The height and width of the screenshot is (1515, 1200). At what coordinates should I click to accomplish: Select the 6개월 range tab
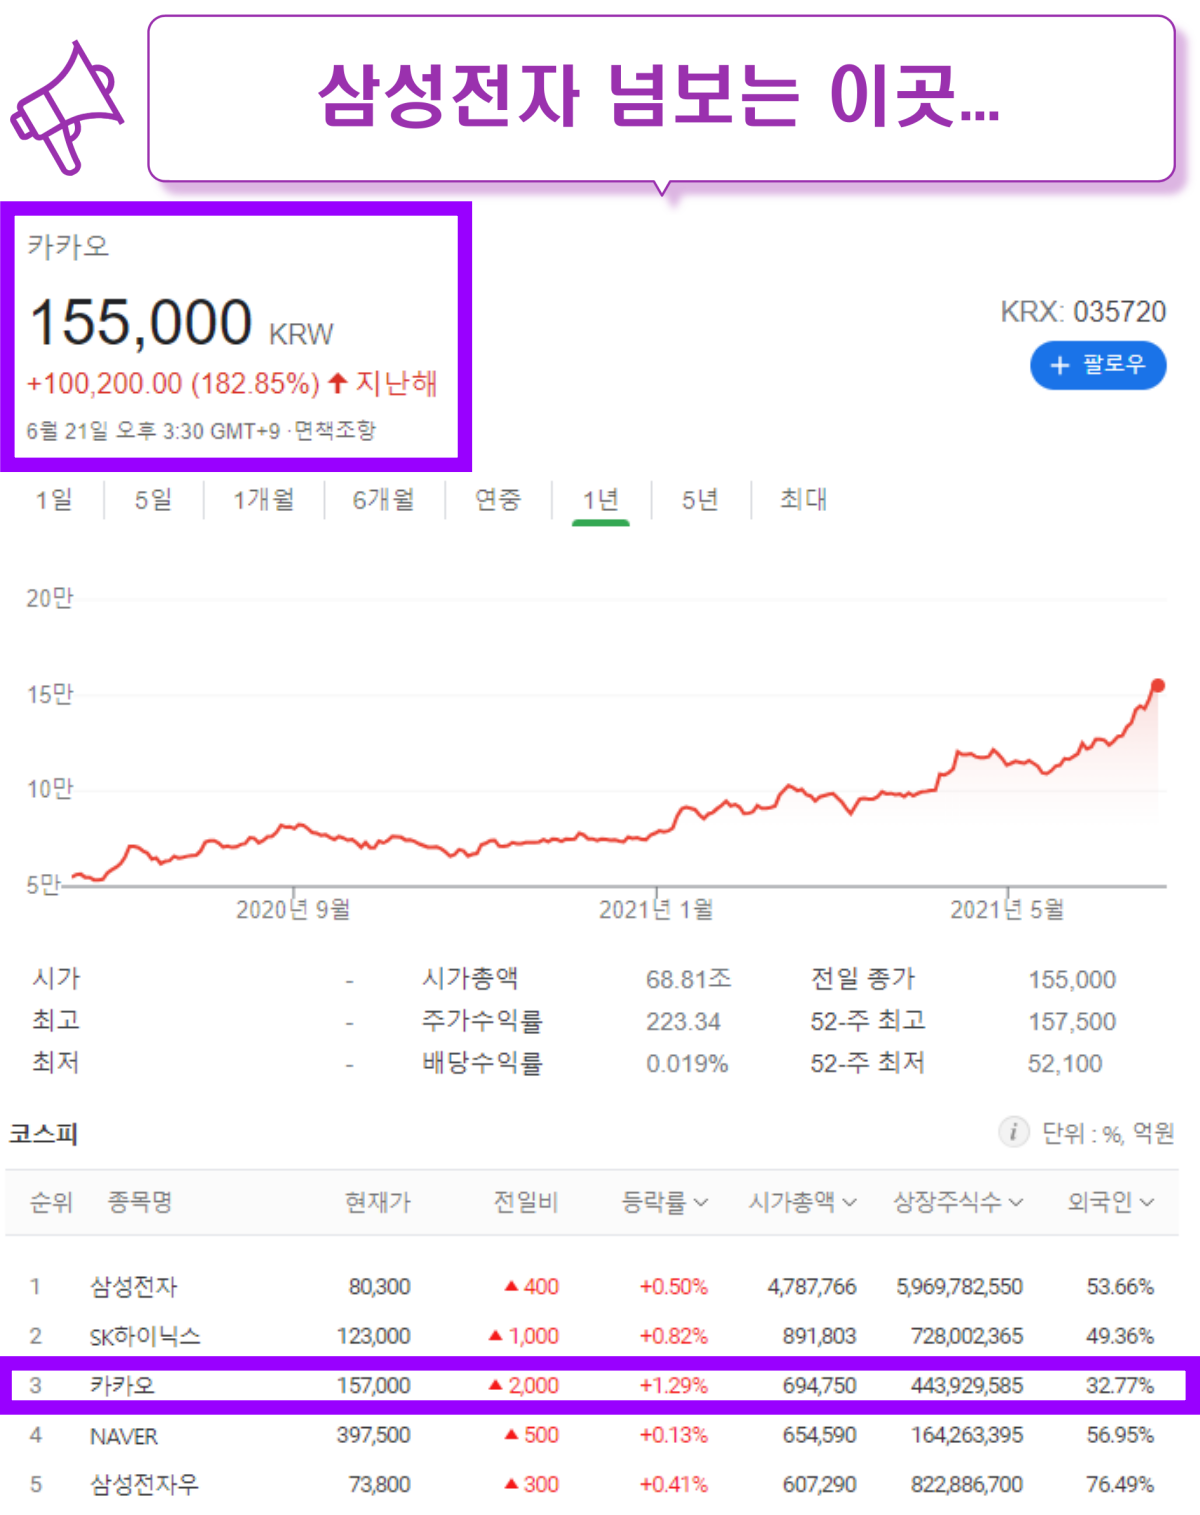[384, 499]
